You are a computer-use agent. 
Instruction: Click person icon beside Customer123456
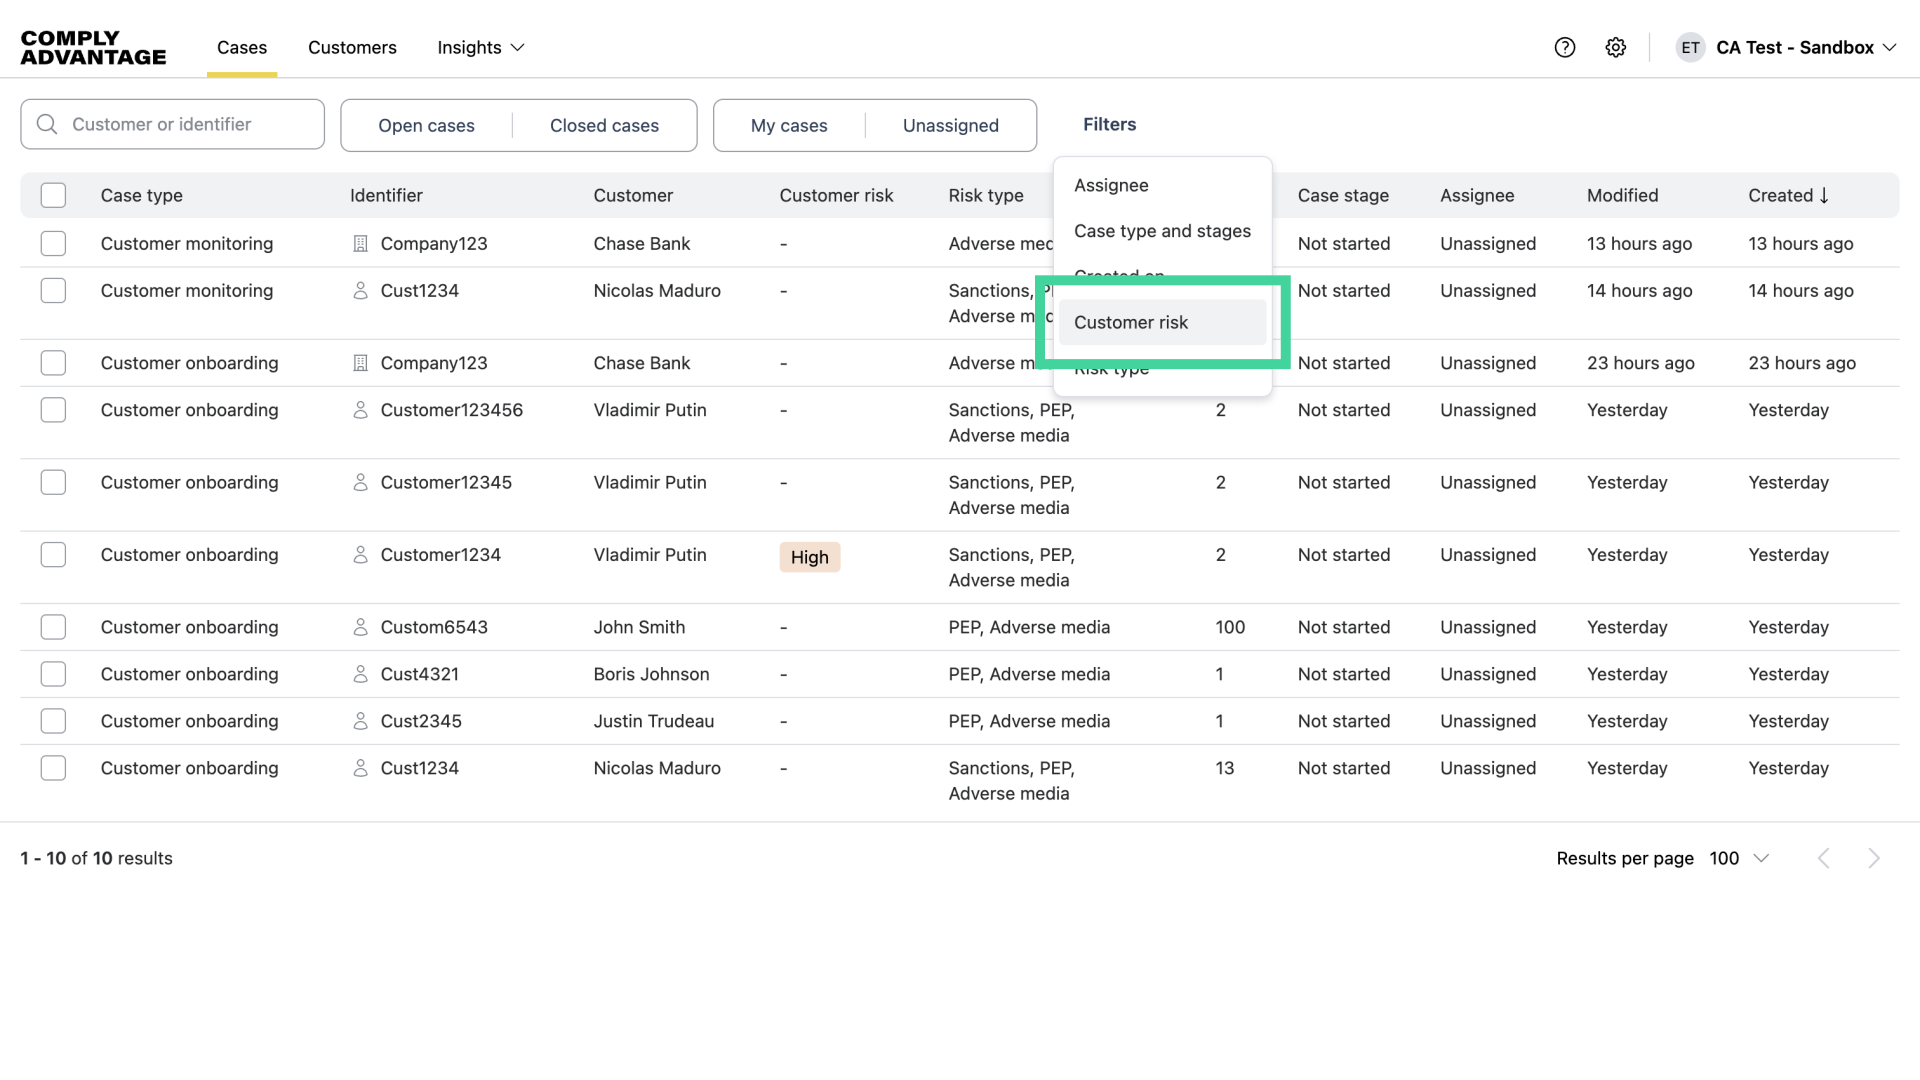(361, 410)
